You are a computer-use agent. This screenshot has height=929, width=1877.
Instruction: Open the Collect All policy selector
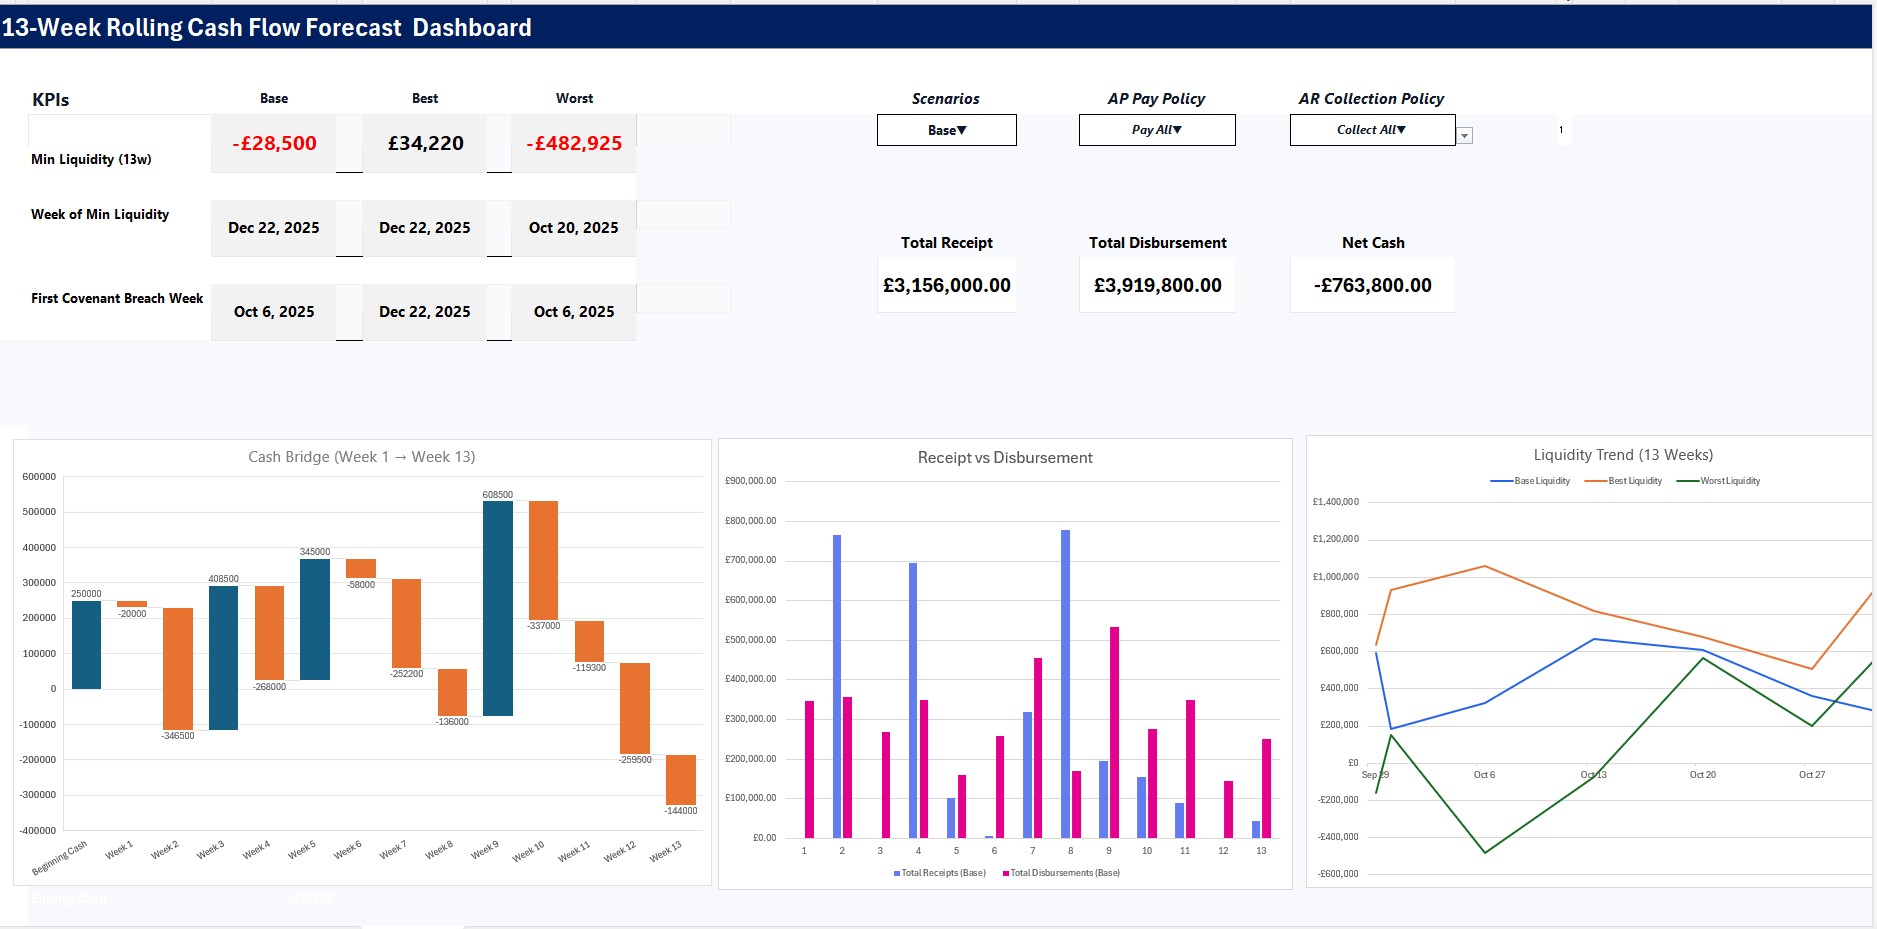tap(1371, 130)
